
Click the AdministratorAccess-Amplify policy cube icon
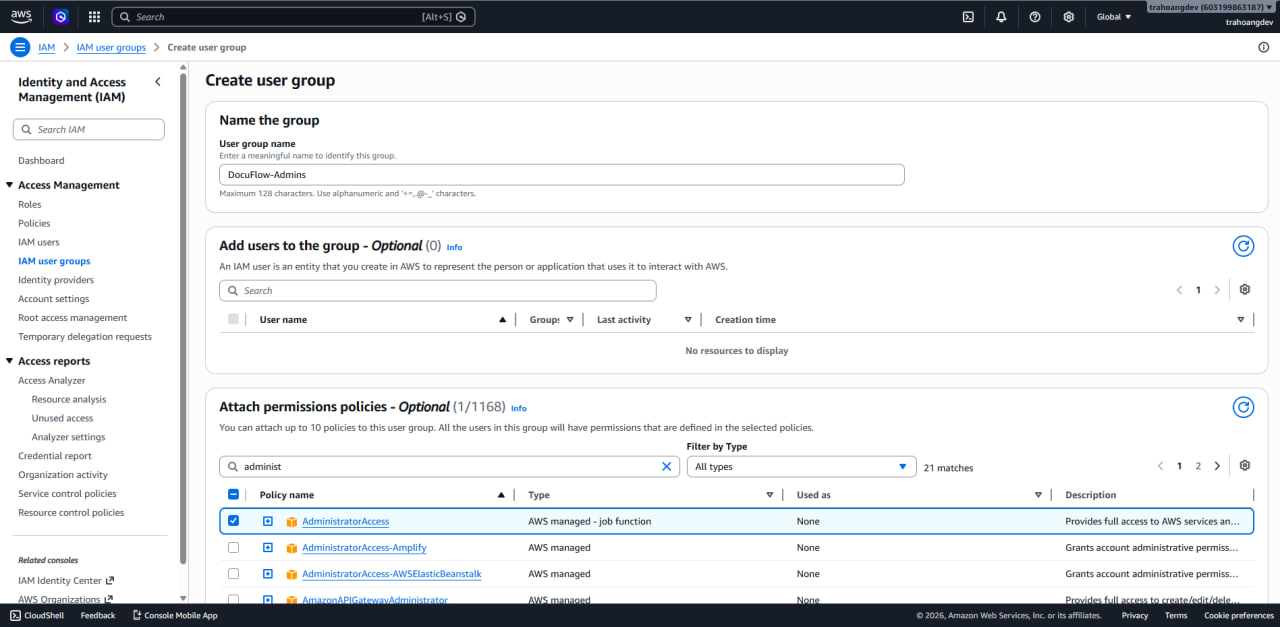point(292,548)
